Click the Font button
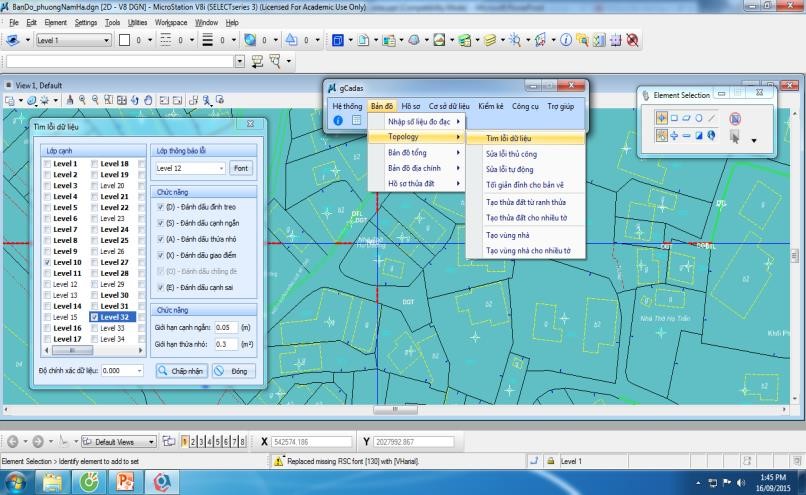 [x=241, y=168]
